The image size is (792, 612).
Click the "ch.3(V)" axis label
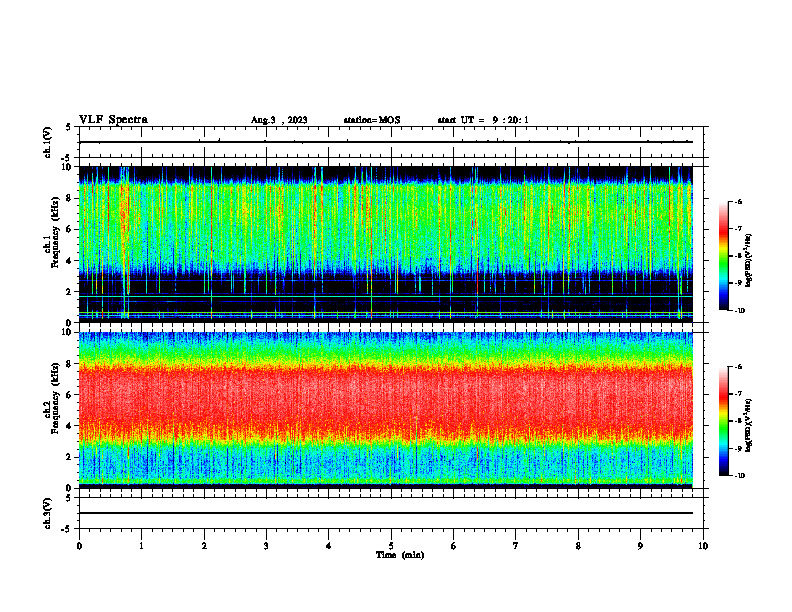coord(48,513)
